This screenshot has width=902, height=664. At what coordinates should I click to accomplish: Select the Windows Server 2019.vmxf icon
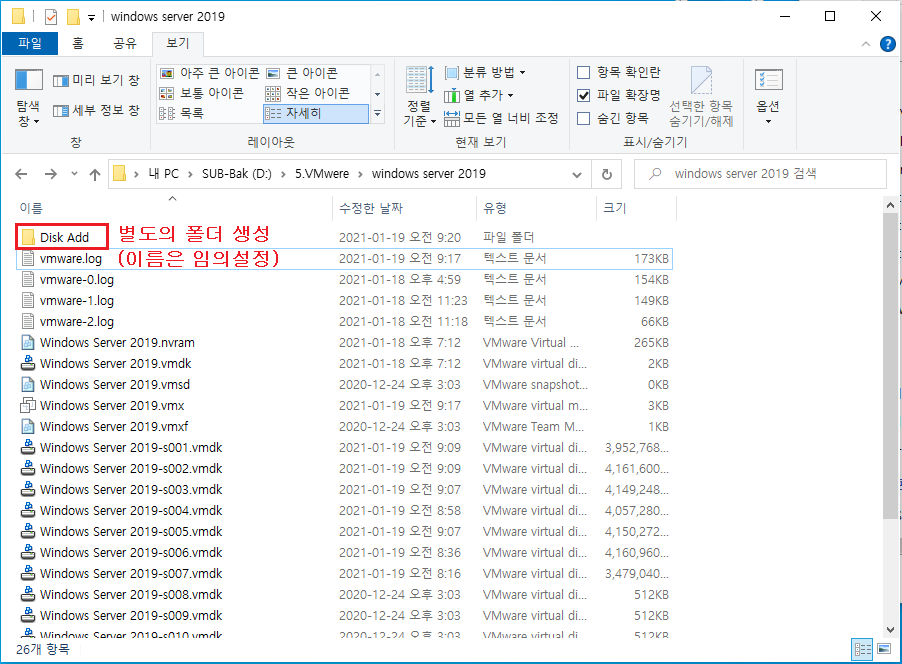tap(27, 426)
